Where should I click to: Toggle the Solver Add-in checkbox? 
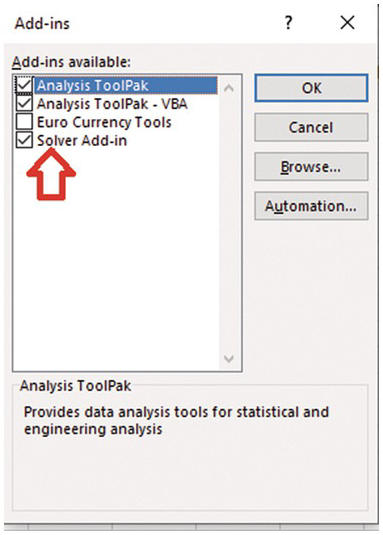point(24,140)
